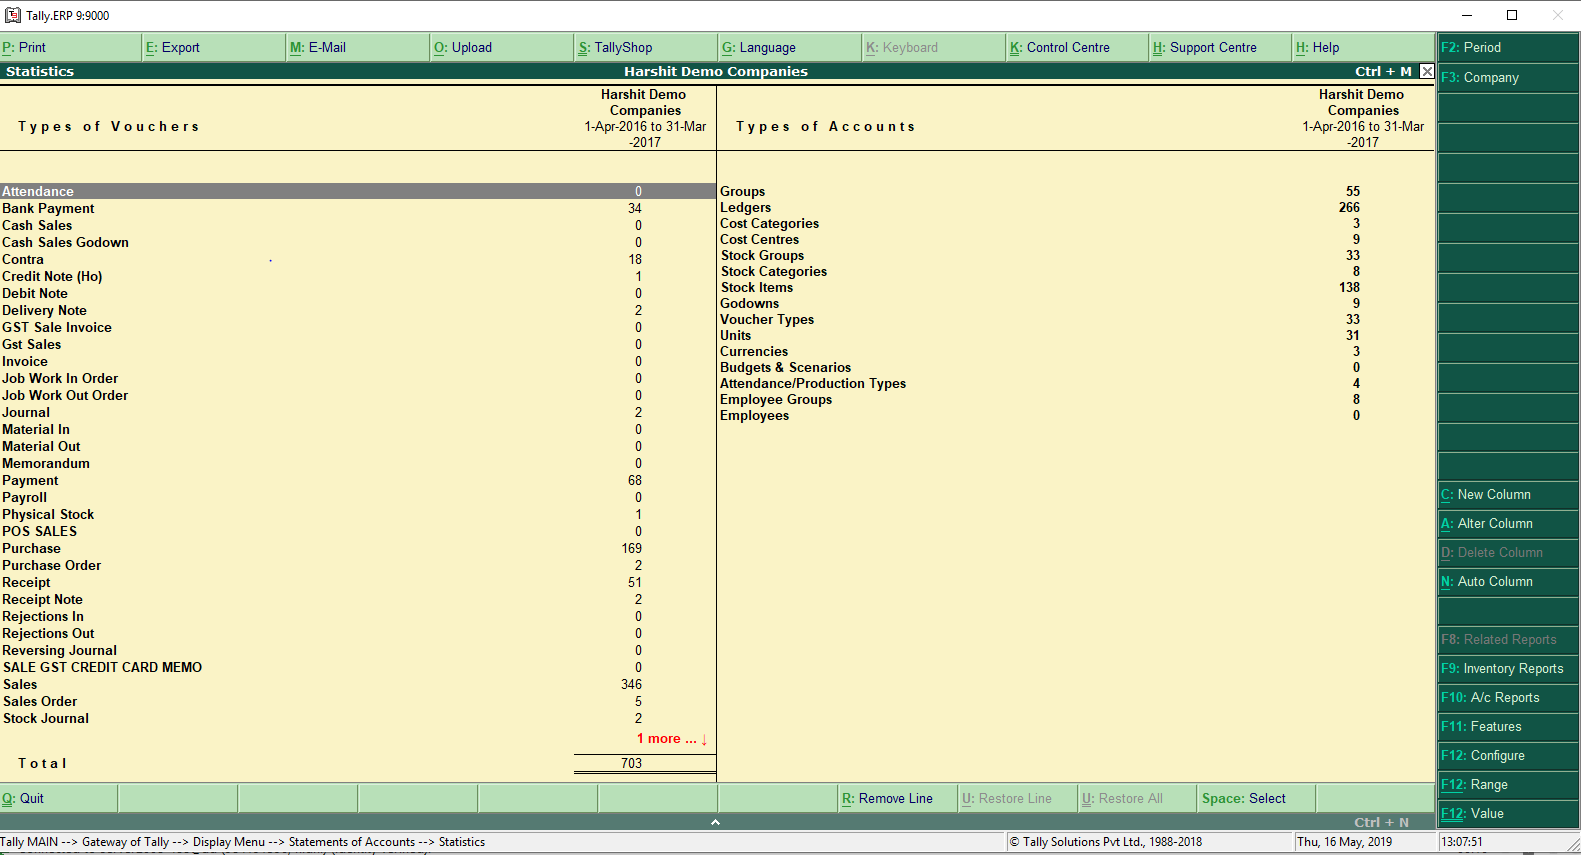Select Attendance/Production Types row
This screenshot has height=855, width=1581.
[1076, 383]
